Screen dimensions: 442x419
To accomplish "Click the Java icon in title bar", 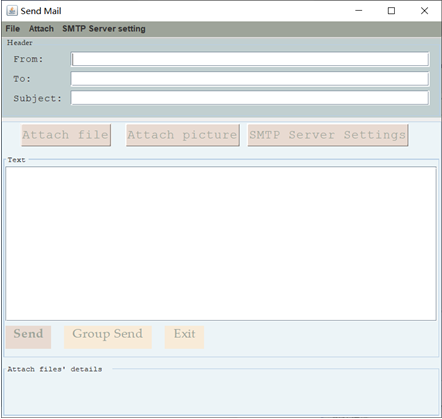I will click(12, 11).
